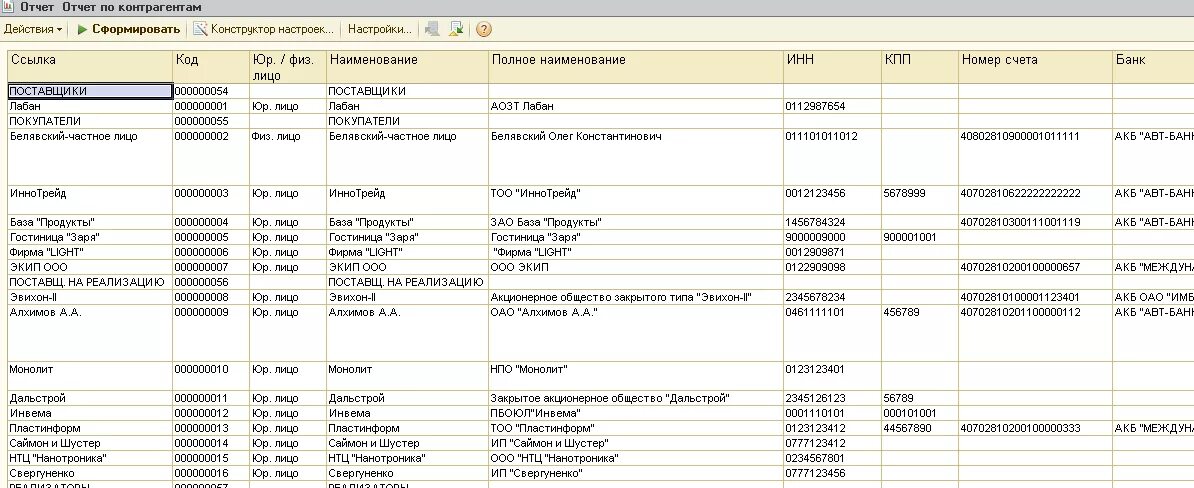This screenshot has height=488, width=1194.
Task: Click the Физ. лицо cell
Action: point(288,157)
